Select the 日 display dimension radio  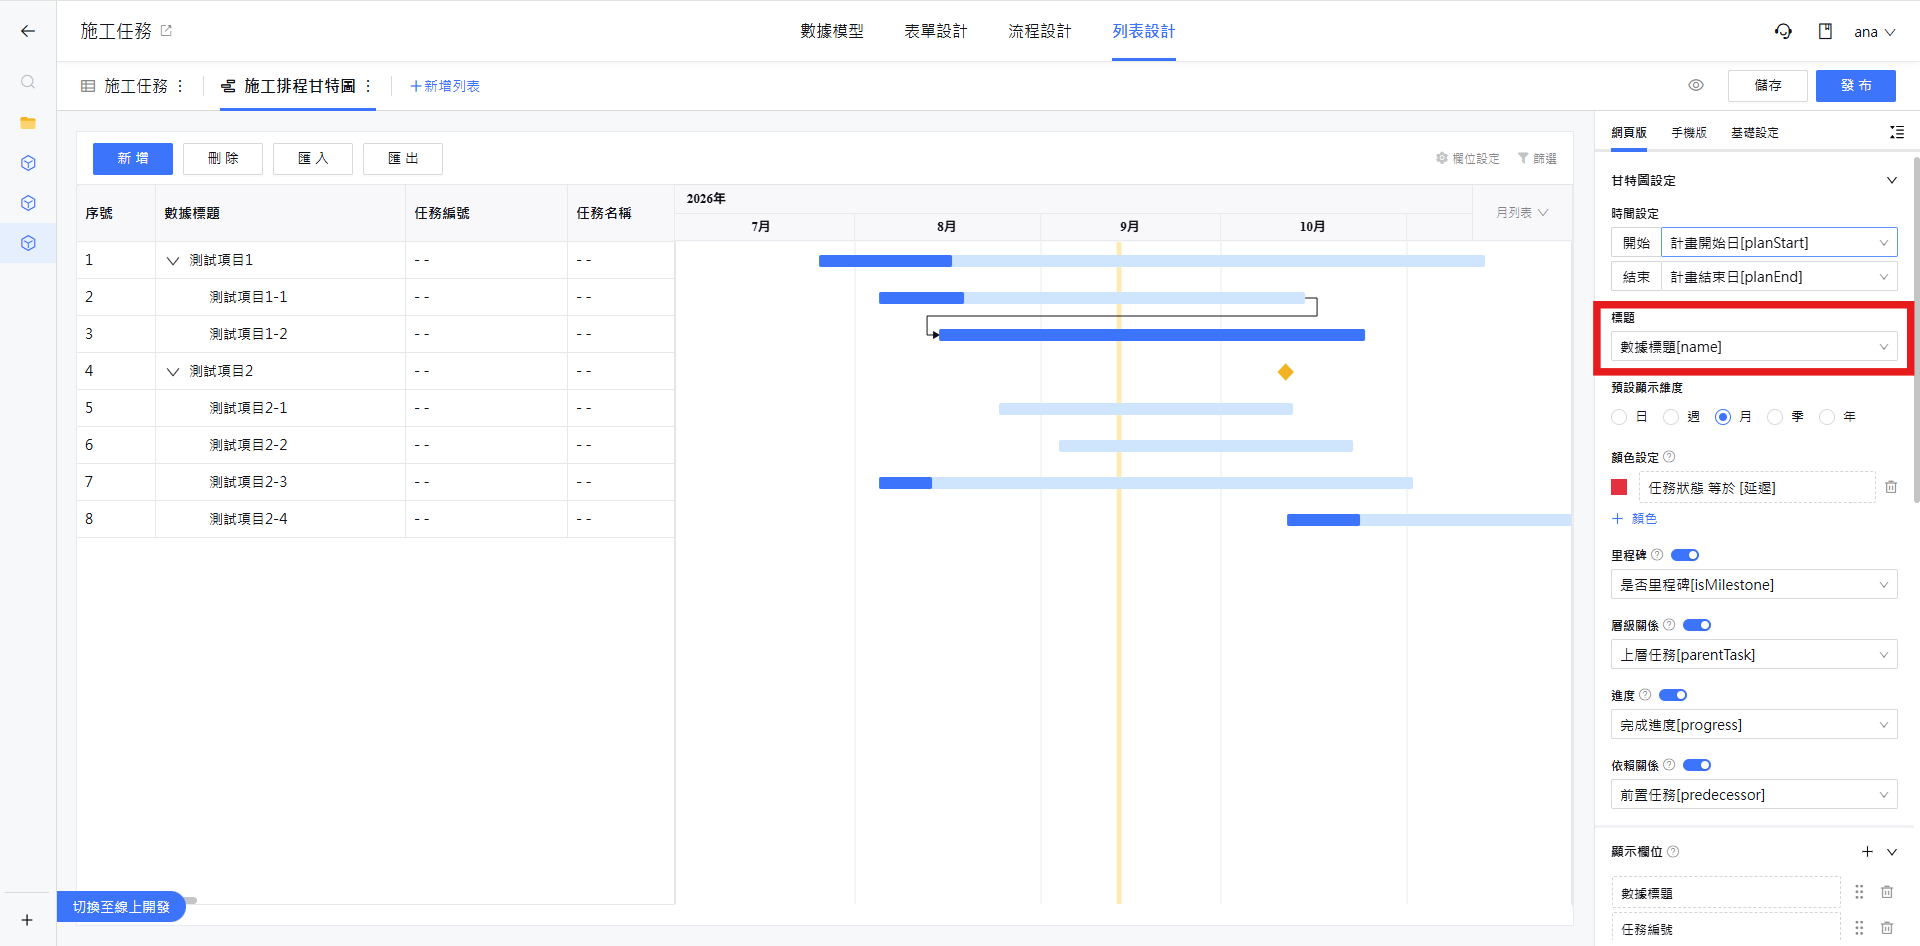(x=1619, y=417)
